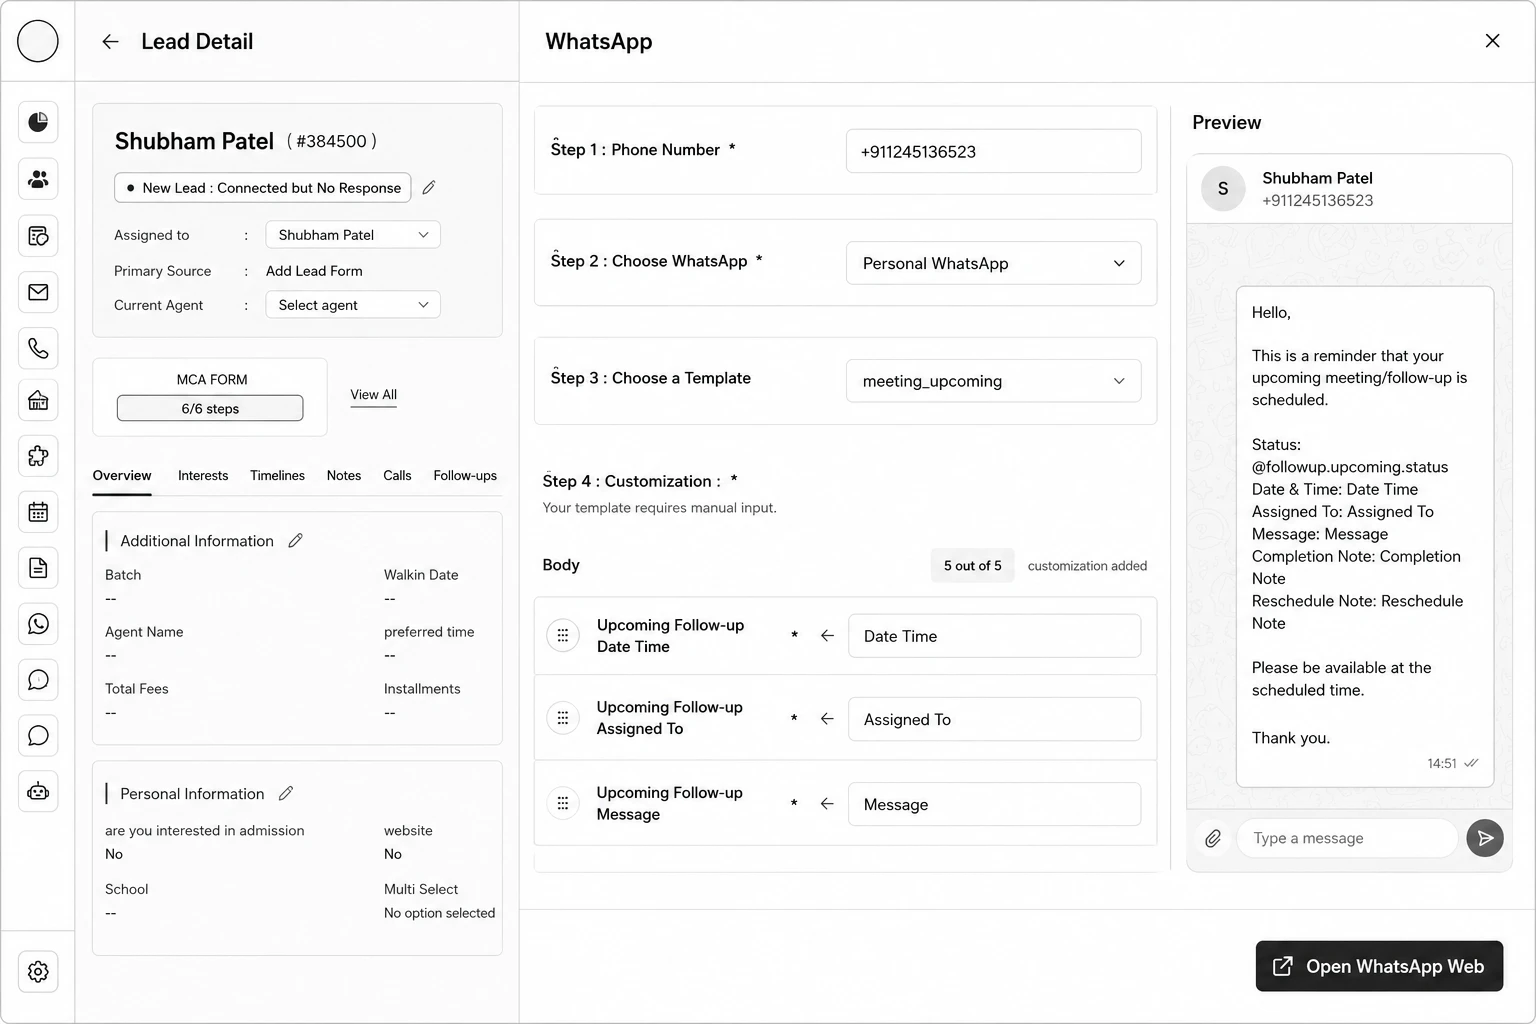Image resolution: width=1536 pixels, height=1024 pixels.
Task: Open the Personal WhatsApp dropdown
Action: point(993,263)
